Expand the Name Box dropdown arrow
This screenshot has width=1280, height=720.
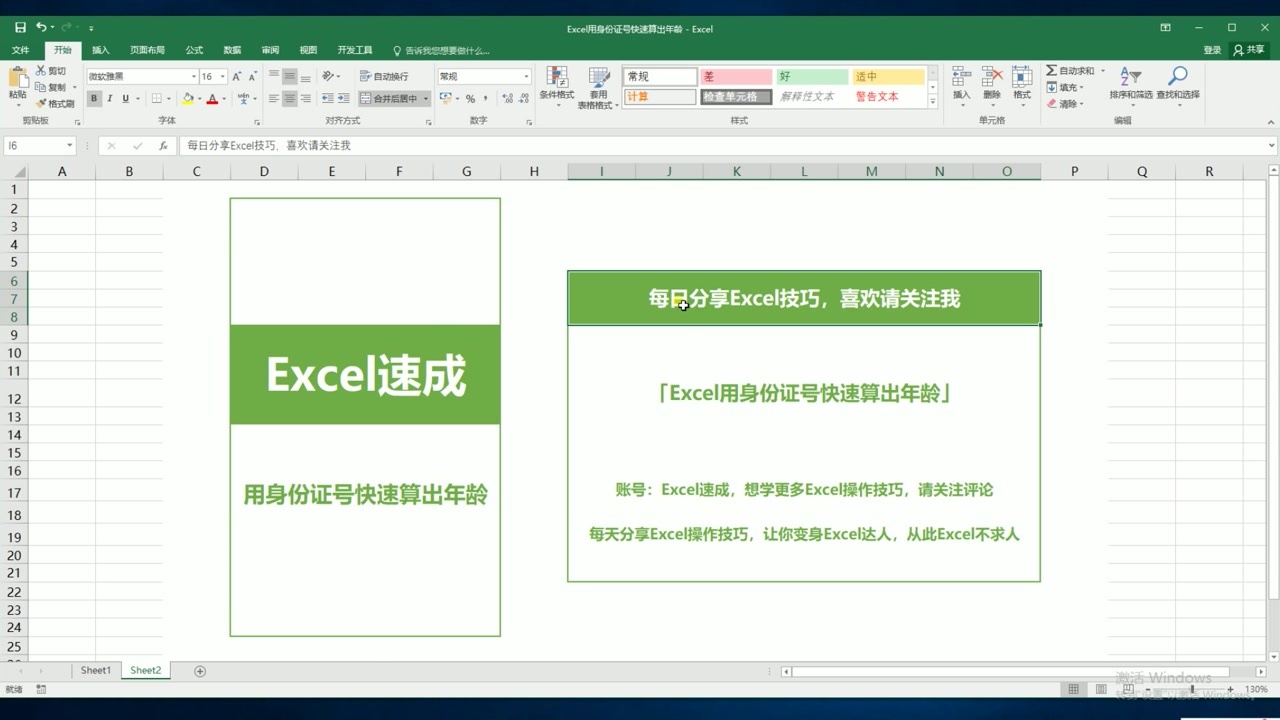click(69, 146)
